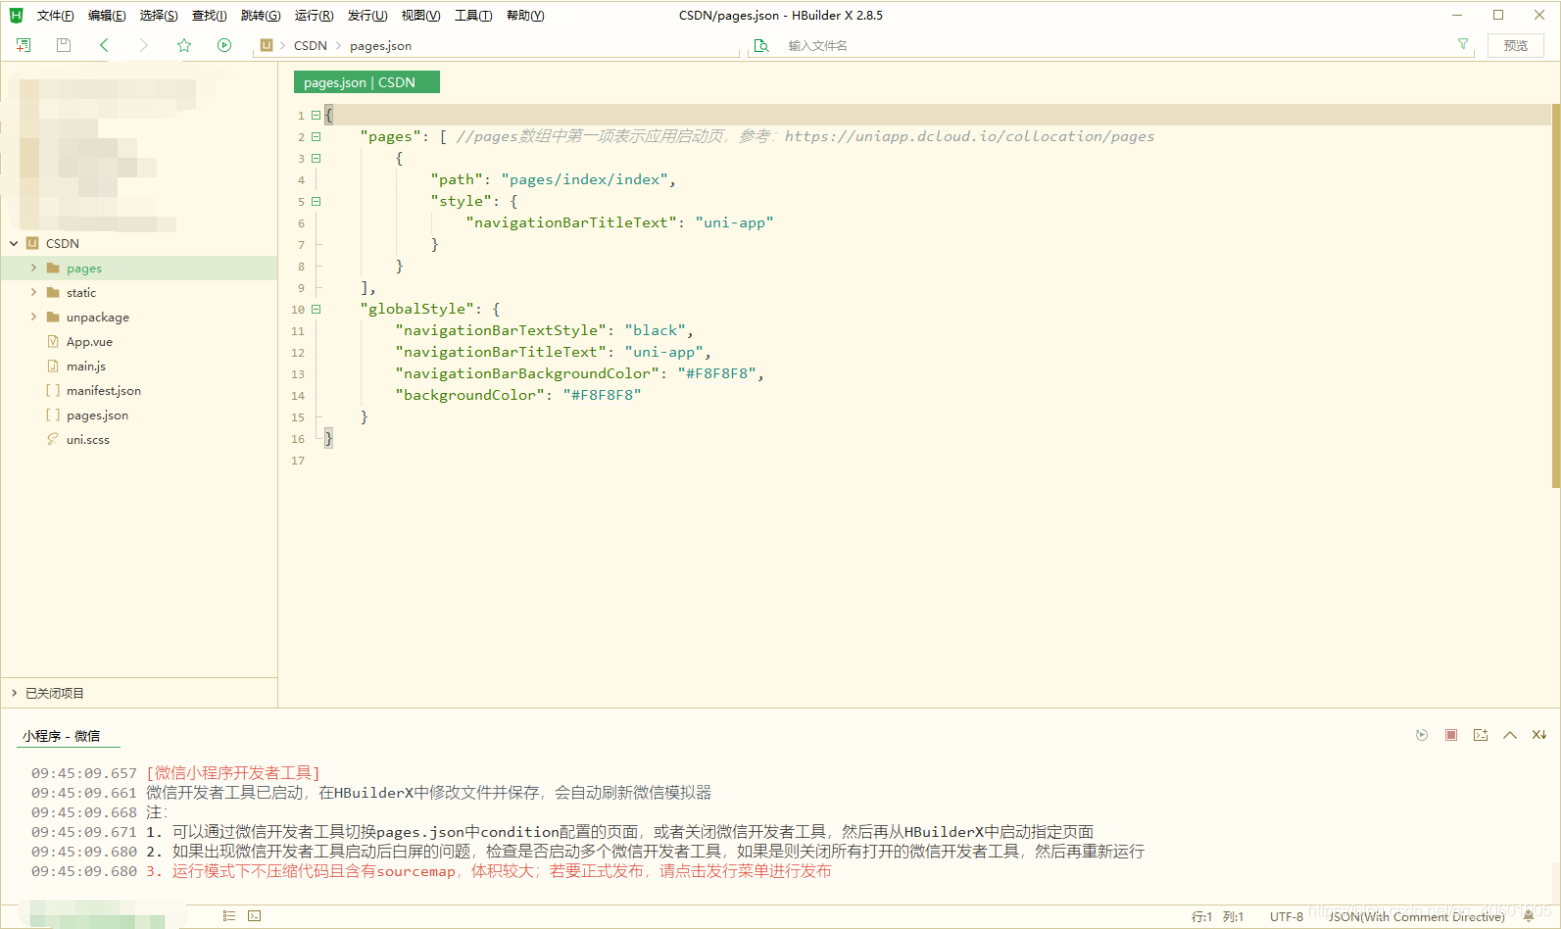
Task: Open uni.scss in the project tree
Action: (x=88, y=439)
